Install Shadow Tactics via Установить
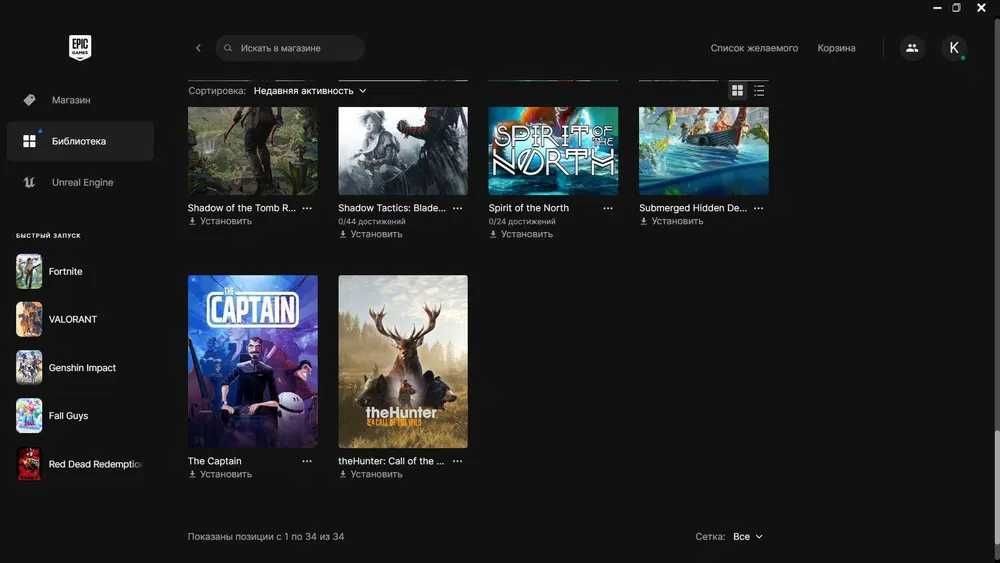This screenshot has width=1000, height=563. point(371,235)
